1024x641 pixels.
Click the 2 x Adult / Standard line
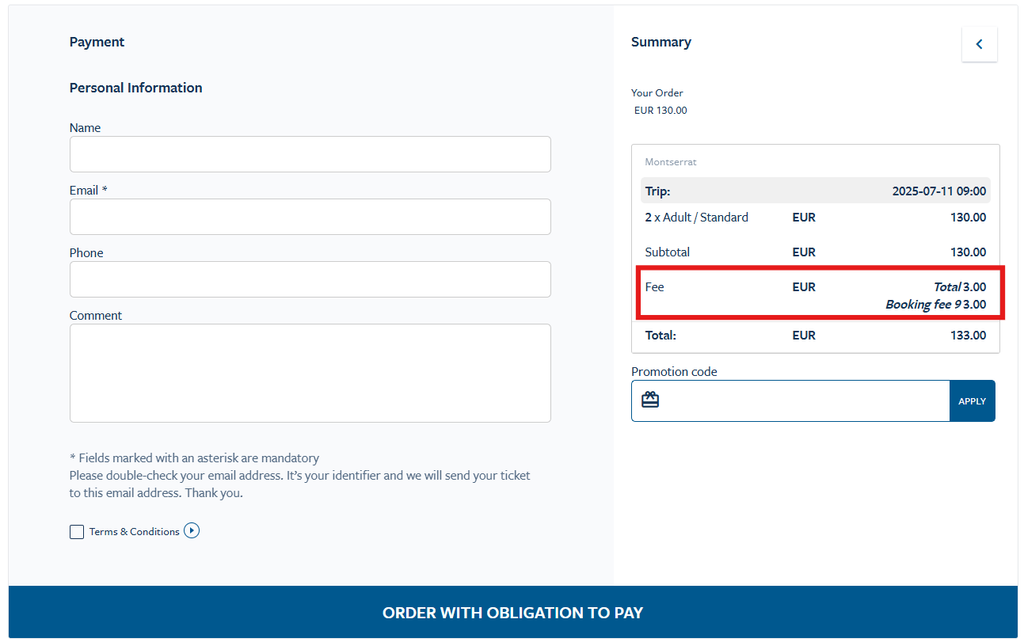coord(697,217)
